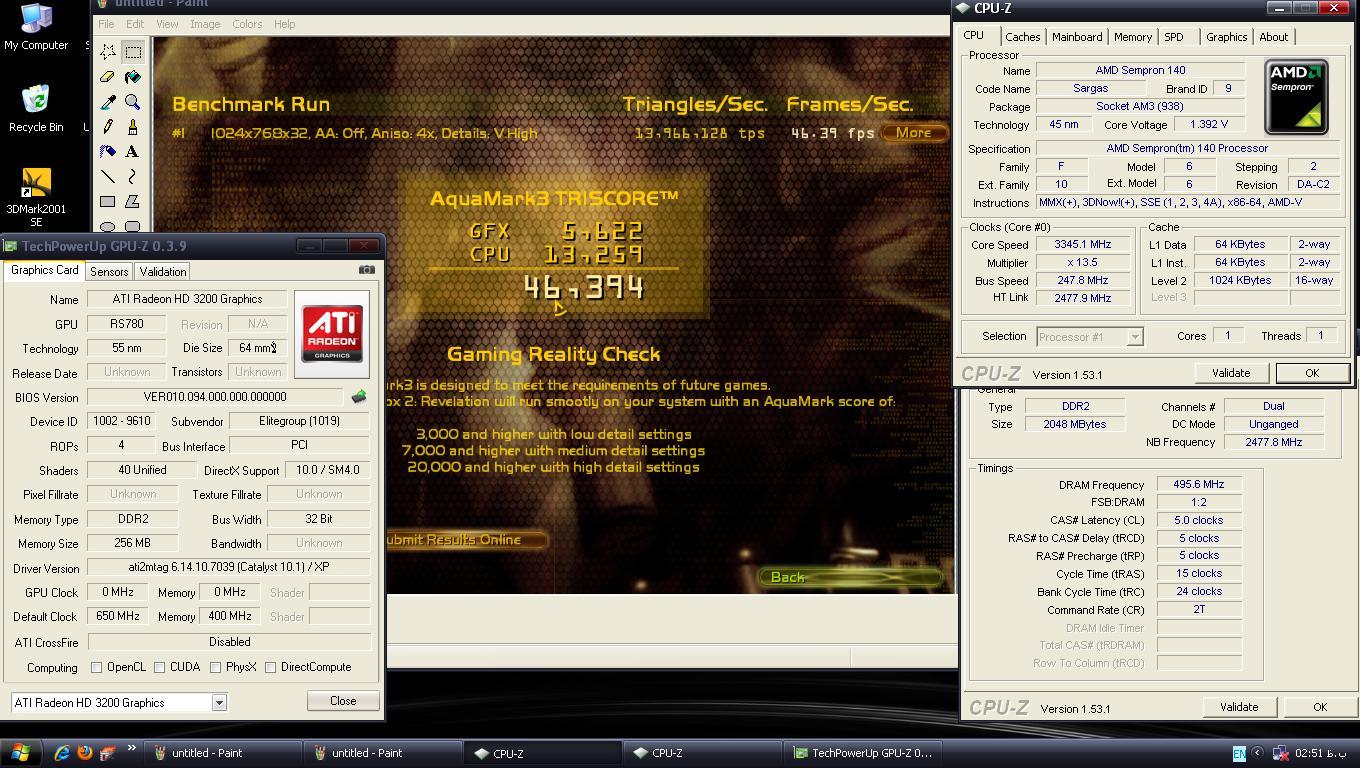Select the Pencil tool in Paint

click(x=108, y=127)
